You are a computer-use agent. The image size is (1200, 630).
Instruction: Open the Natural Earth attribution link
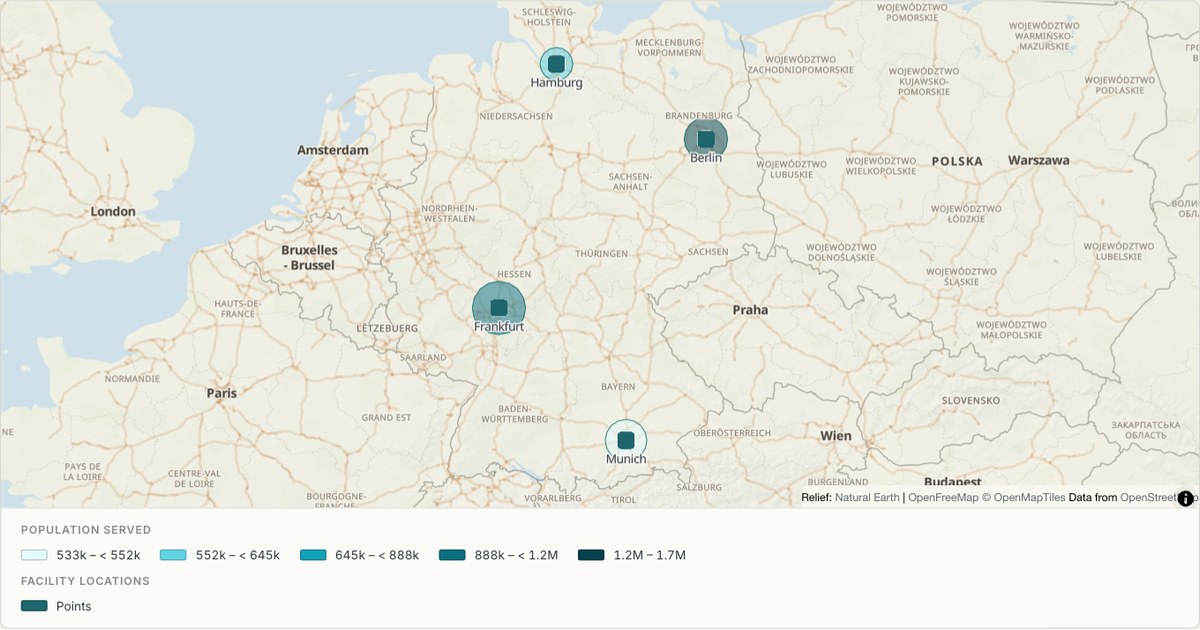point(867,497)
